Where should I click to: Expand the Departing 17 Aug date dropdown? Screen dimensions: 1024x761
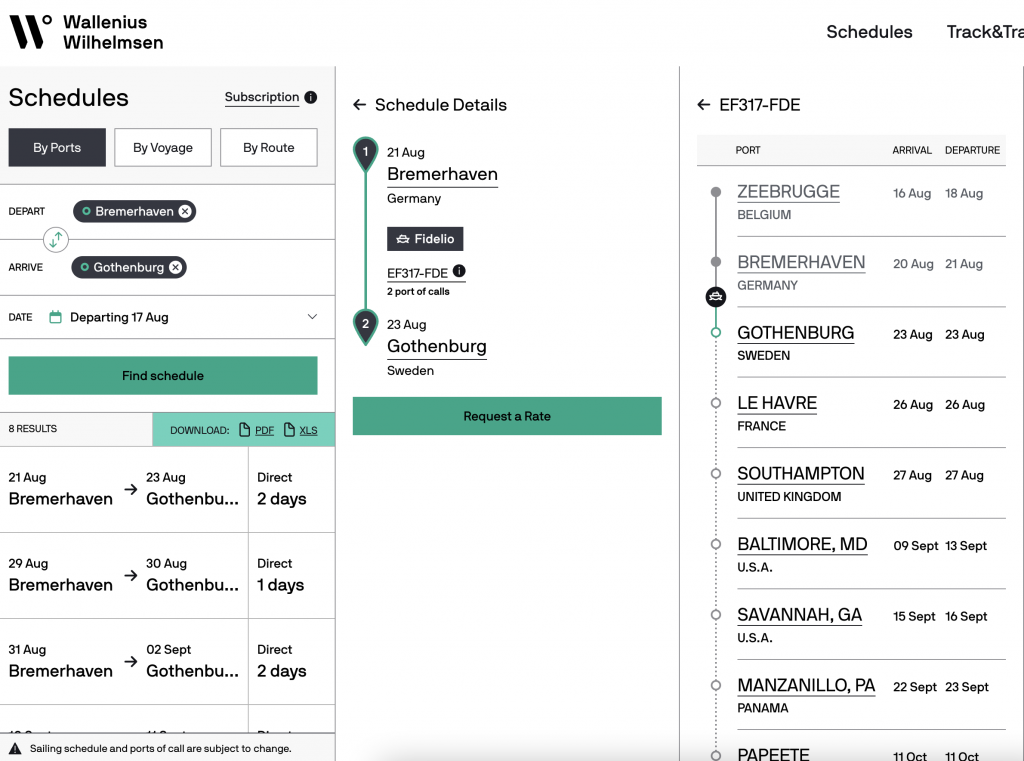tap(312, 317)
